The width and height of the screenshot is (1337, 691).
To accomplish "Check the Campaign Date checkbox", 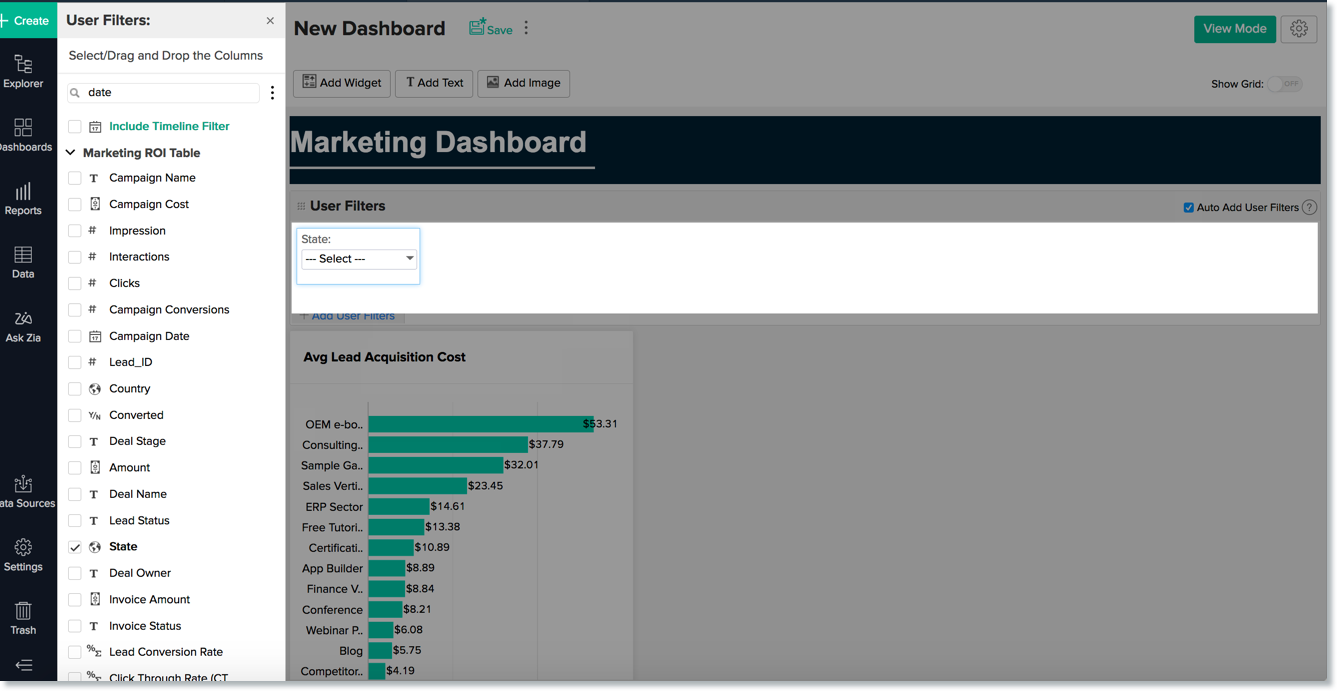I will coord(75,336).
